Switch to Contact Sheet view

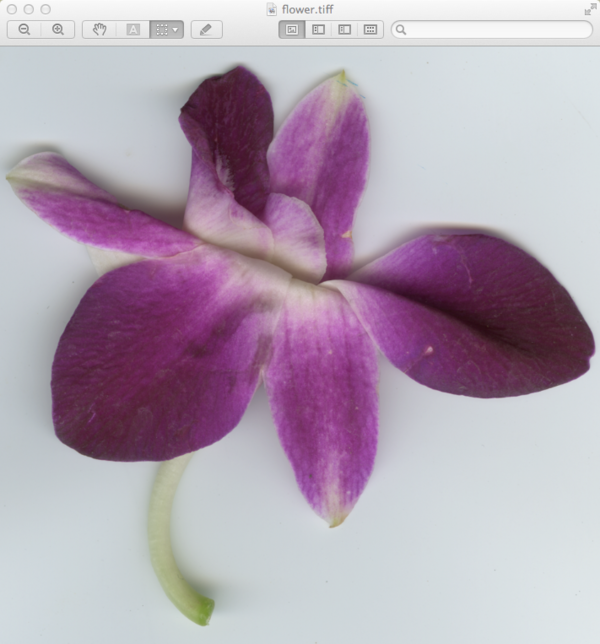click(370, 30)
